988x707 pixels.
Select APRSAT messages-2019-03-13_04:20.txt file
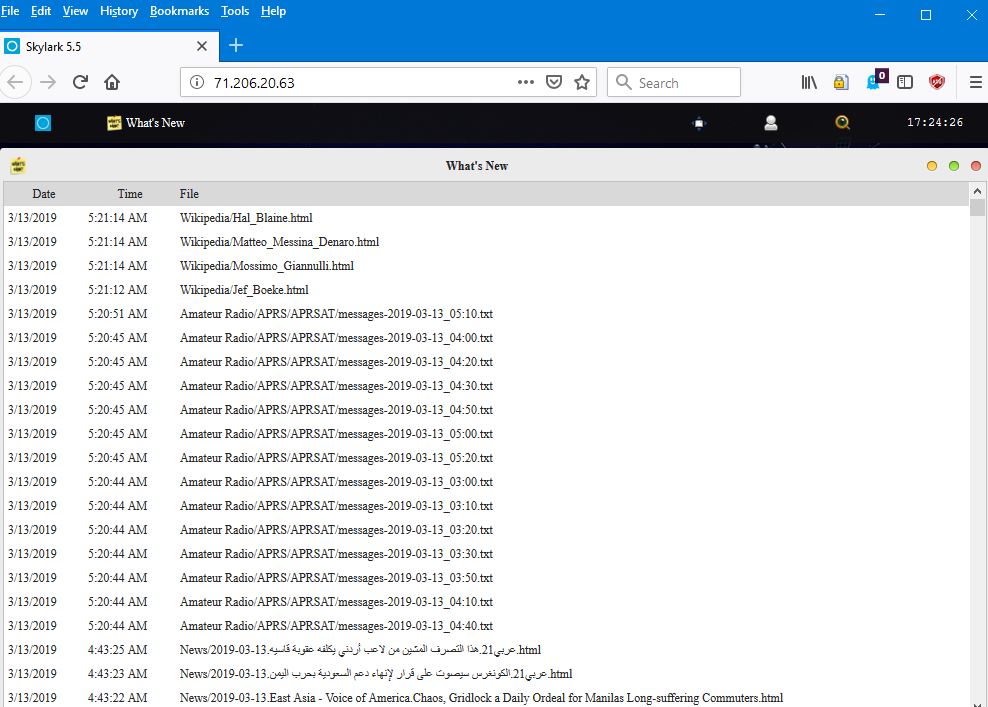pyautogui.click(x=336, y=362)
